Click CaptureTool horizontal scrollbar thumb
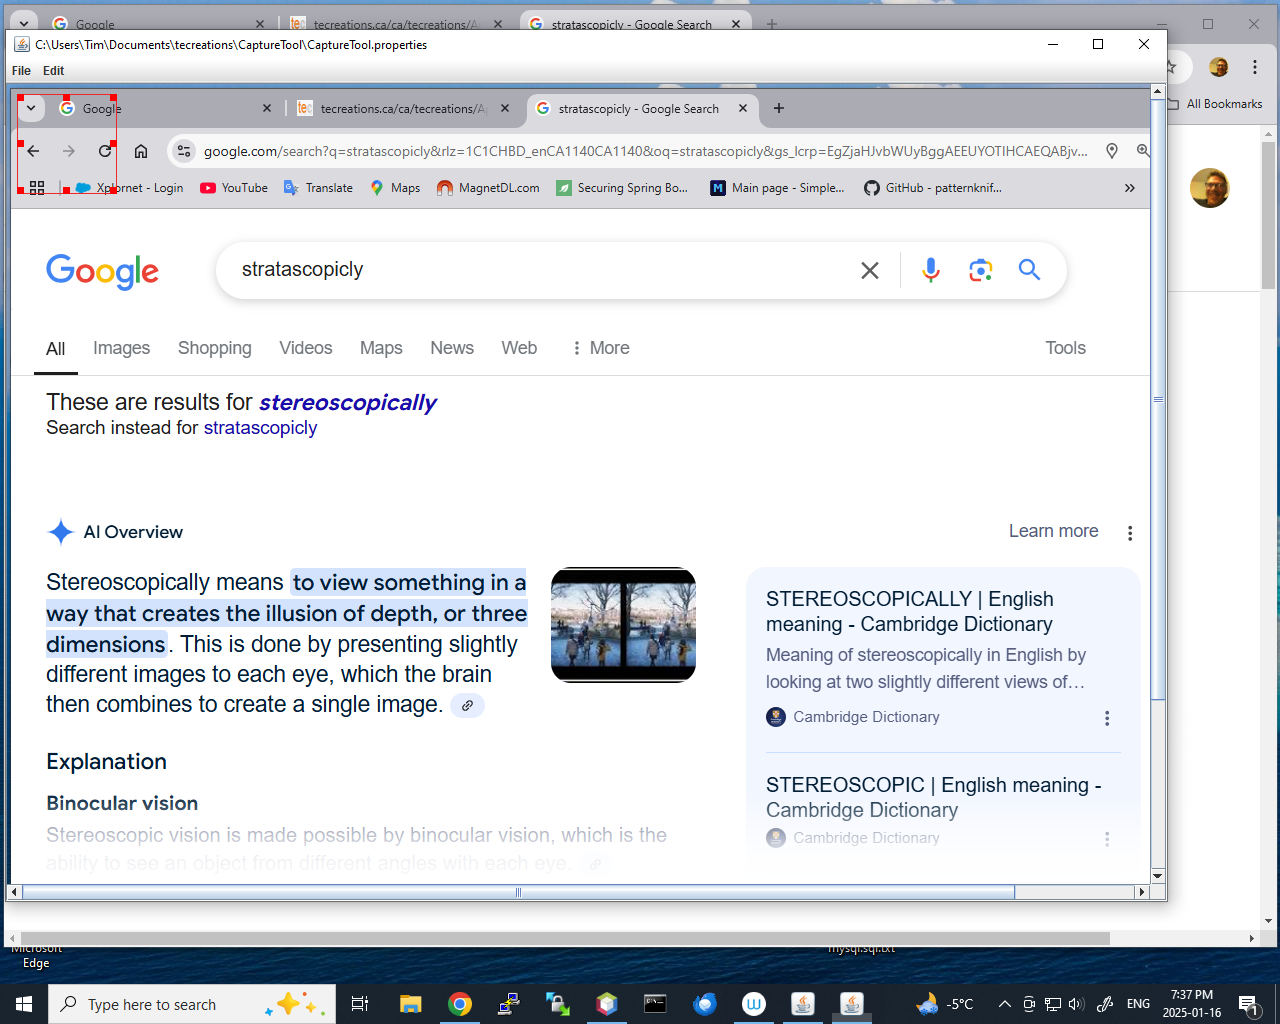This screenshot has width=1280, height=1024. (x=518, y=892)
